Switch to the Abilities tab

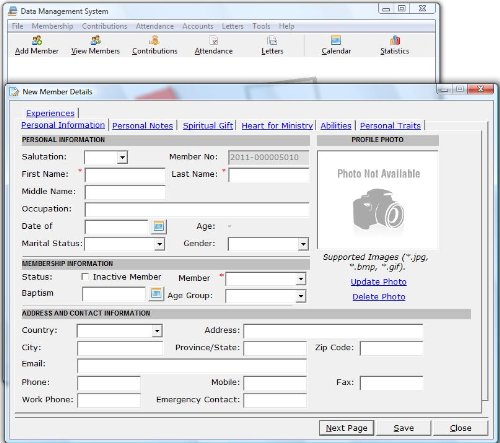(x=336, y=126)
